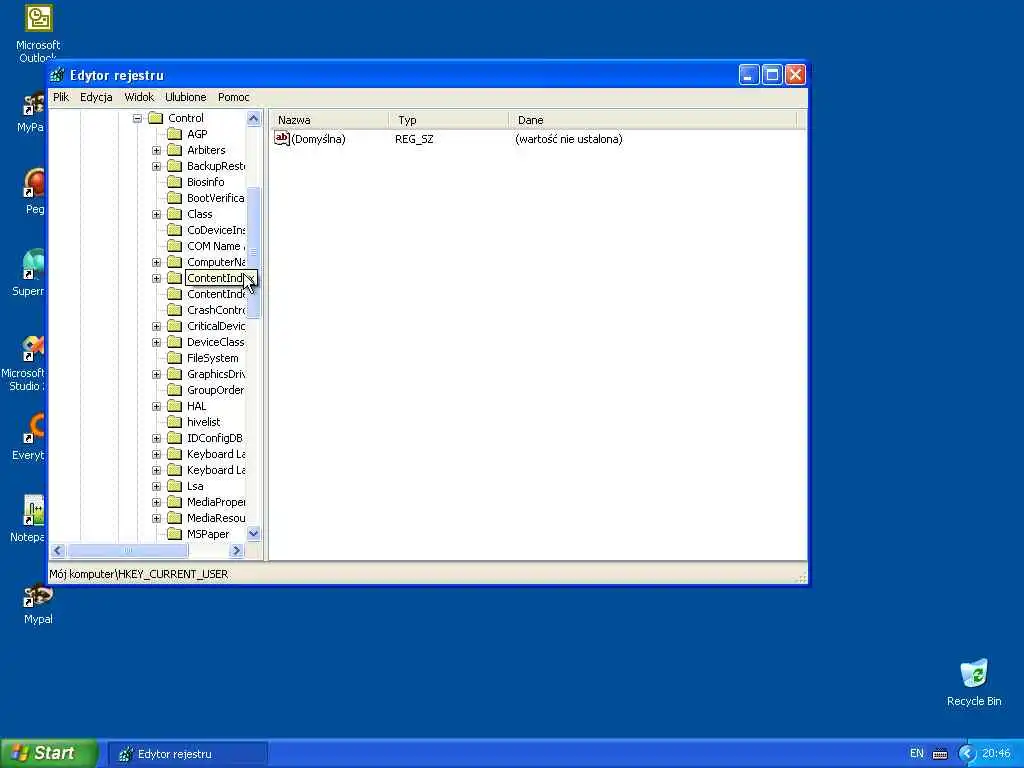This screenshot has height=768, width=1024.
Task: Open the Recycle Bin desktop icon
Action: [974, 682]
